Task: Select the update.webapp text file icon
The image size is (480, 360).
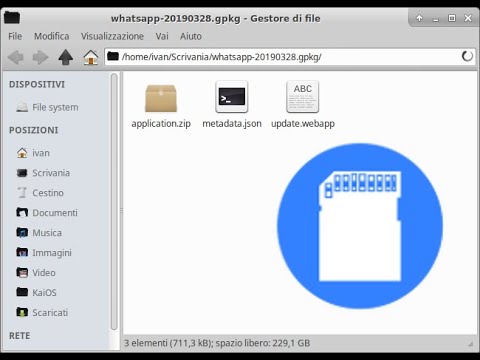Action: [302, 97]
